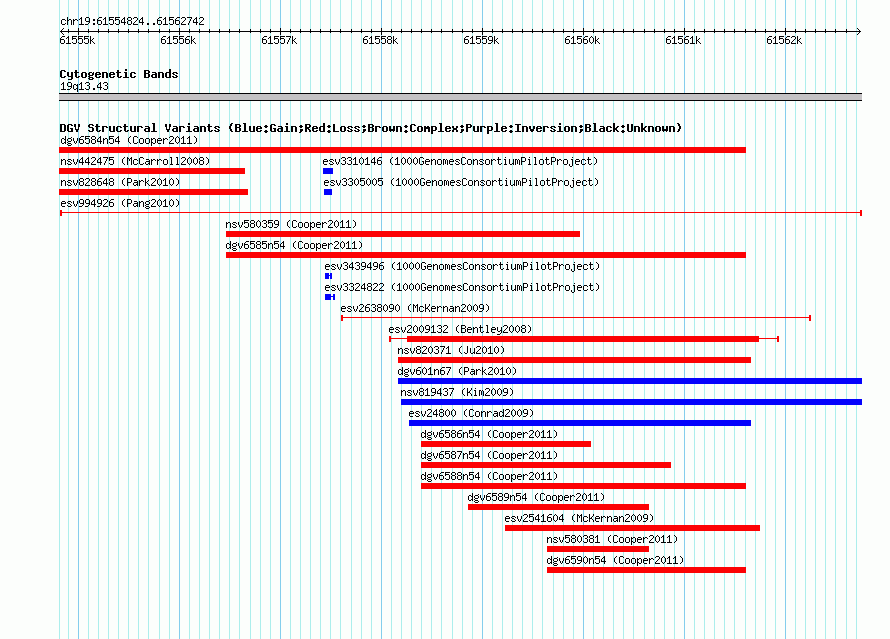
Task: Click the 61557k ruler position label
Action: 279,40
